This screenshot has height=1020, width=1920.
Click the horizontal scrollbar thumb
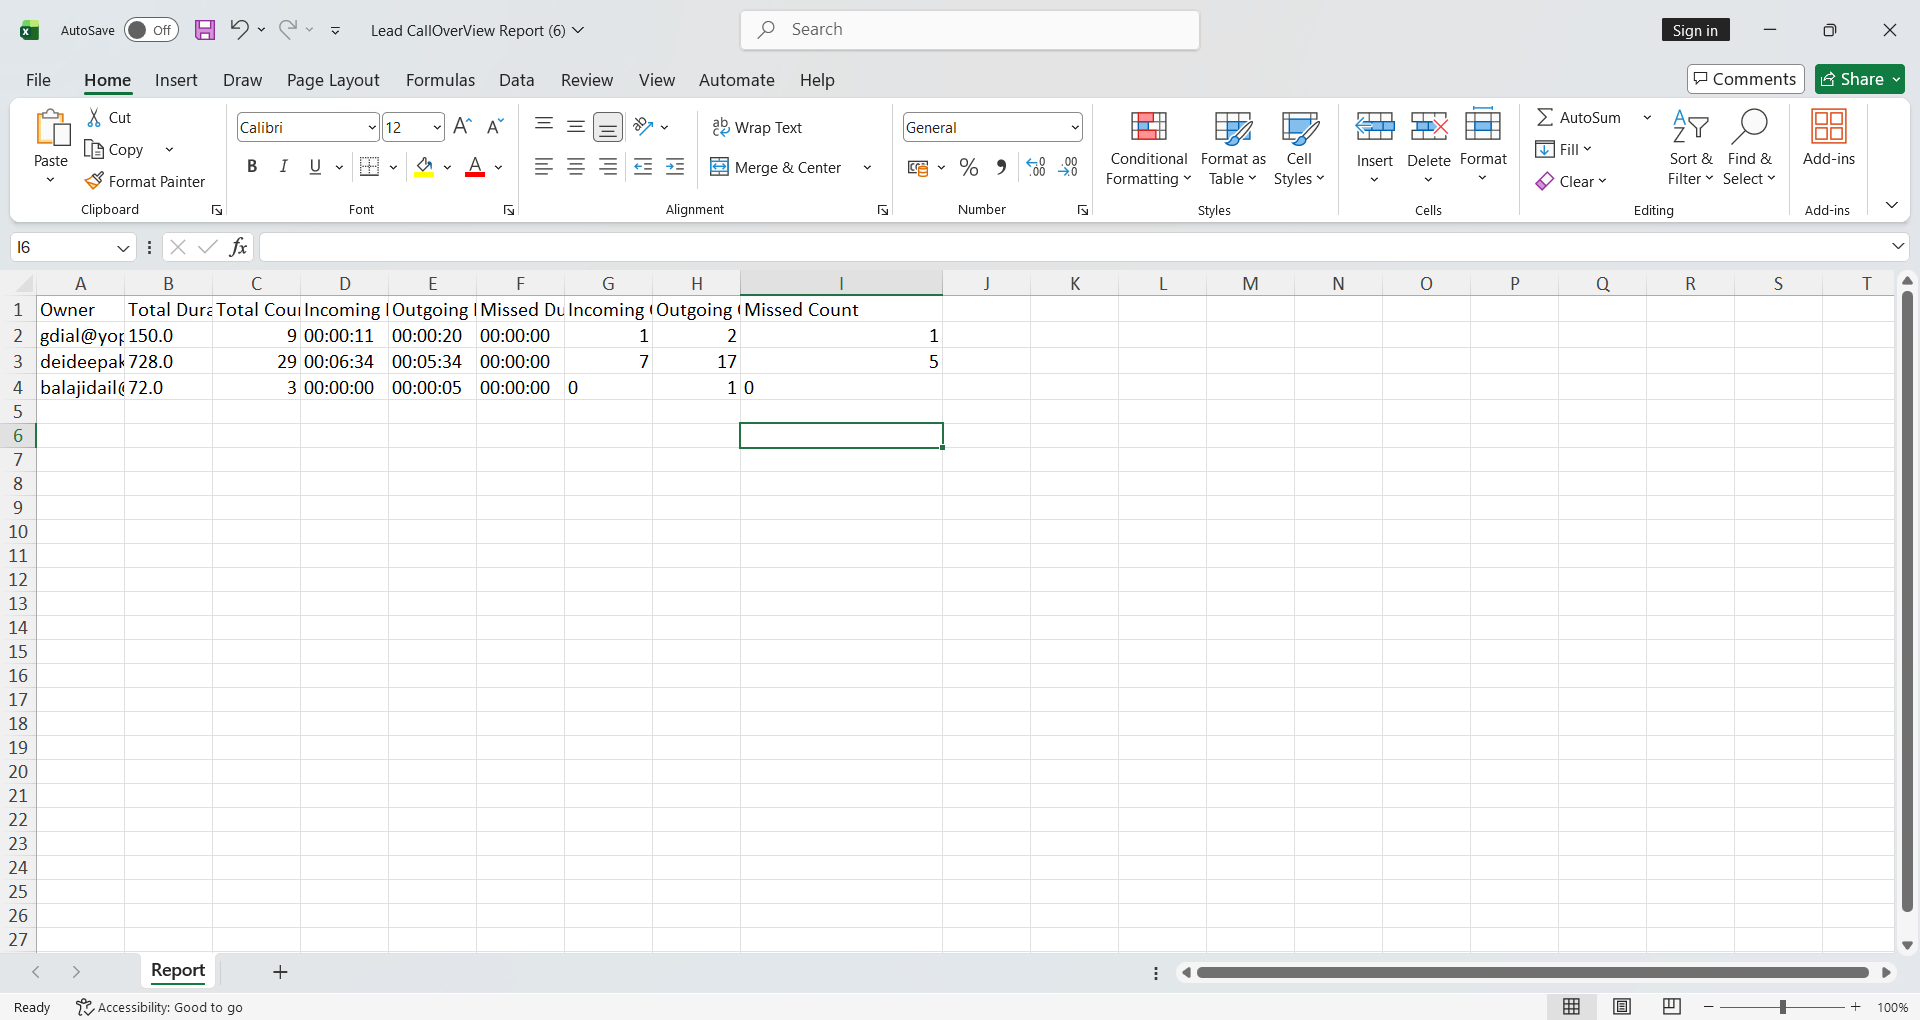coord(1532,972)
